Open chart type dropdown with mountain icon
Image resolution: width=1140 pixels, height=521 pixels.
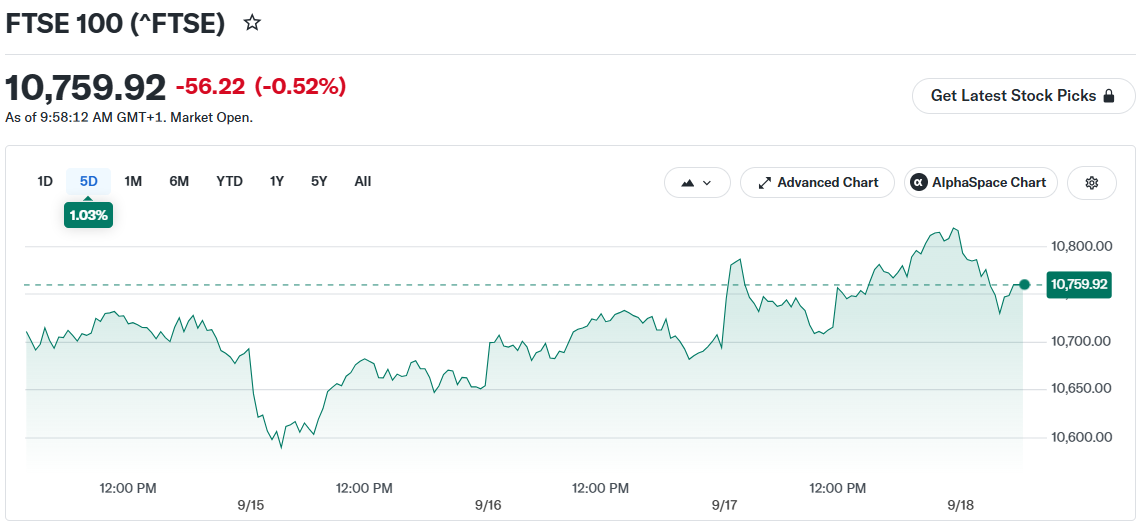[697, 182]
